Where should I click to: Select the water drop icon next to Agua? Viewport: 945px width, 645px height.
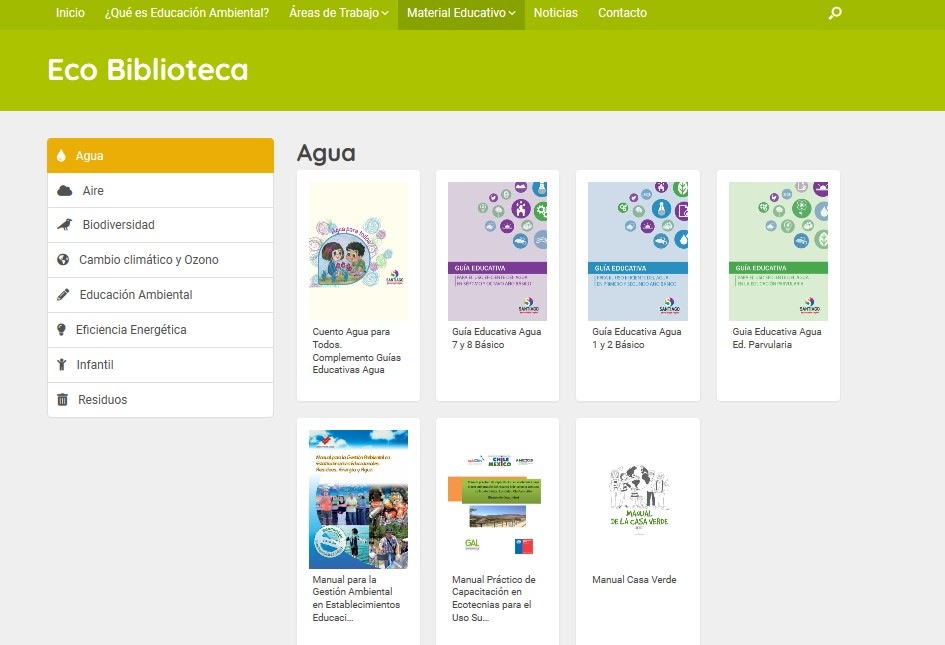(62, 155)
